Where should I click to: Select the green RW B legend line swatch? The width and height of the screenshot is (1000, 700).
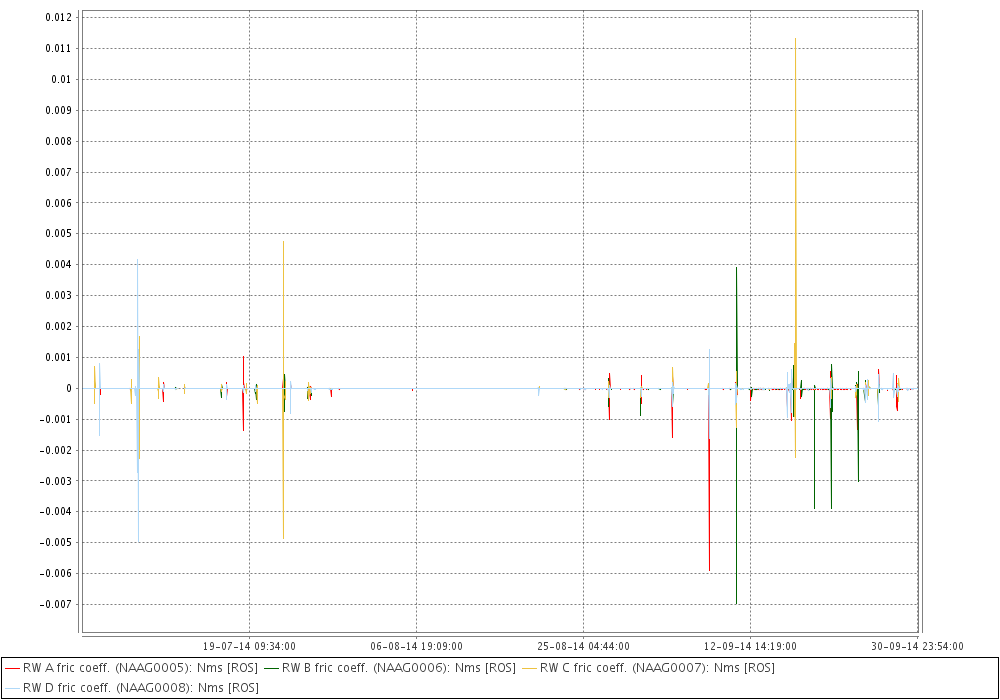(x=271, y=669)
